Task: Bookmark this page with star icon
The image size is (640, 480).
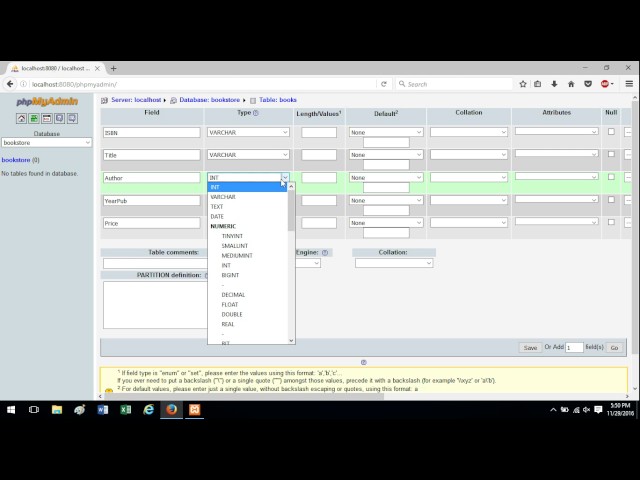Action: pos(523,84)
